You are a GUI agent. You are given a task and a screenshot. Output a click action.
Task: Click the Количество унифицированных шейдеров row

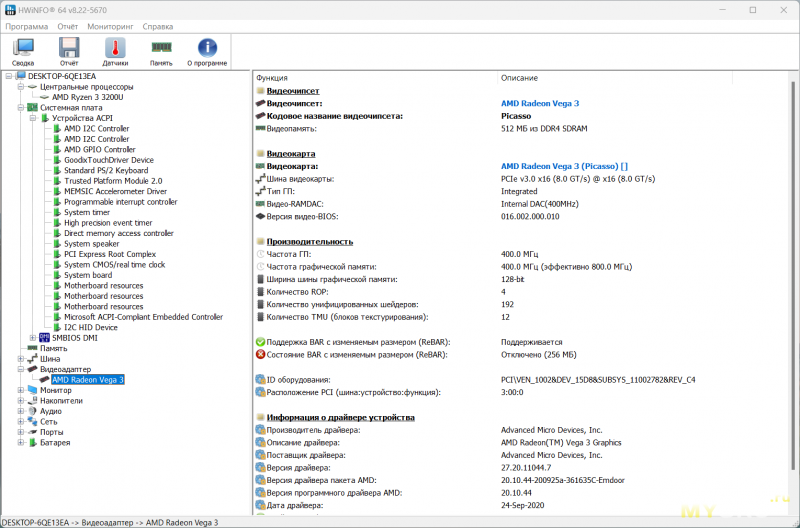point(342,305)
